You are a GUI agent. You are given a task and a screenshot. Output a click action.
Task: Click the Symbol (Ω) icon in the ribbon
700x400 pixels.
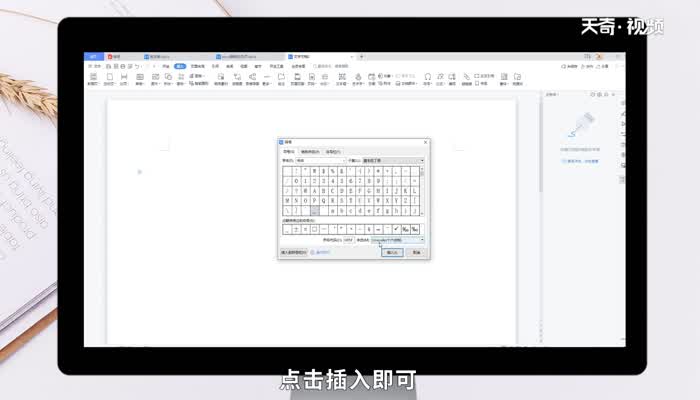coord(427,78)
